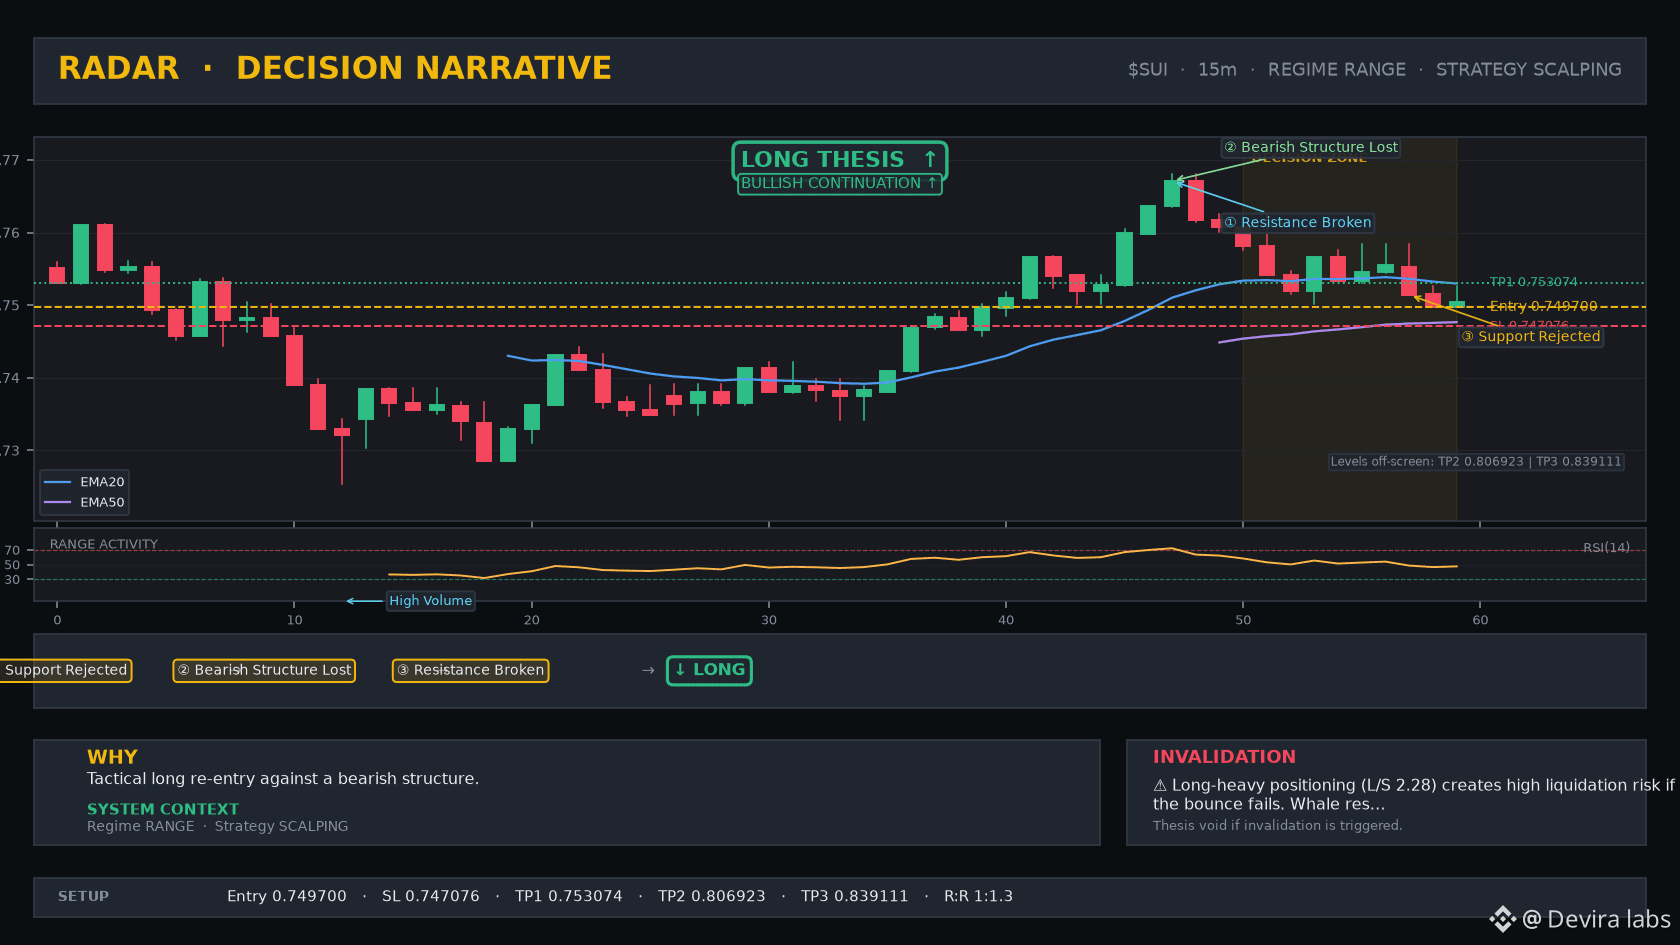
Task: Click the High Volume annotation
Action: coord(430,601)
